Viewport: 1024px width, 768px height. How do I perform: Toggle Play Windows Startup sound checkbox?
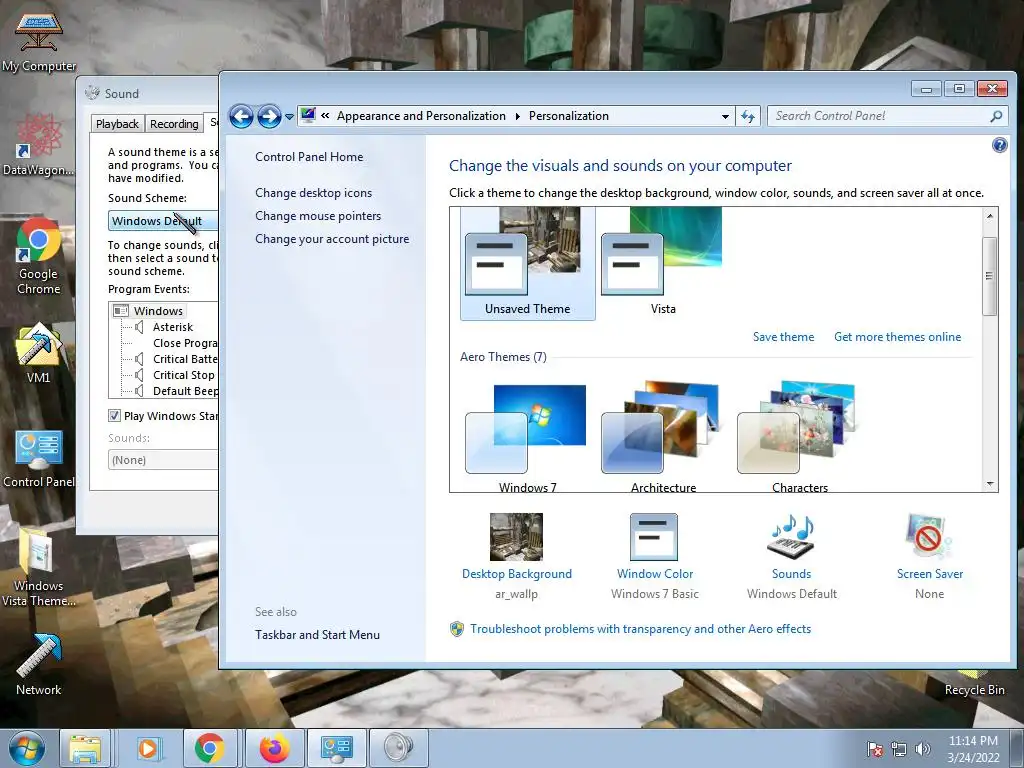coord(114,415)
